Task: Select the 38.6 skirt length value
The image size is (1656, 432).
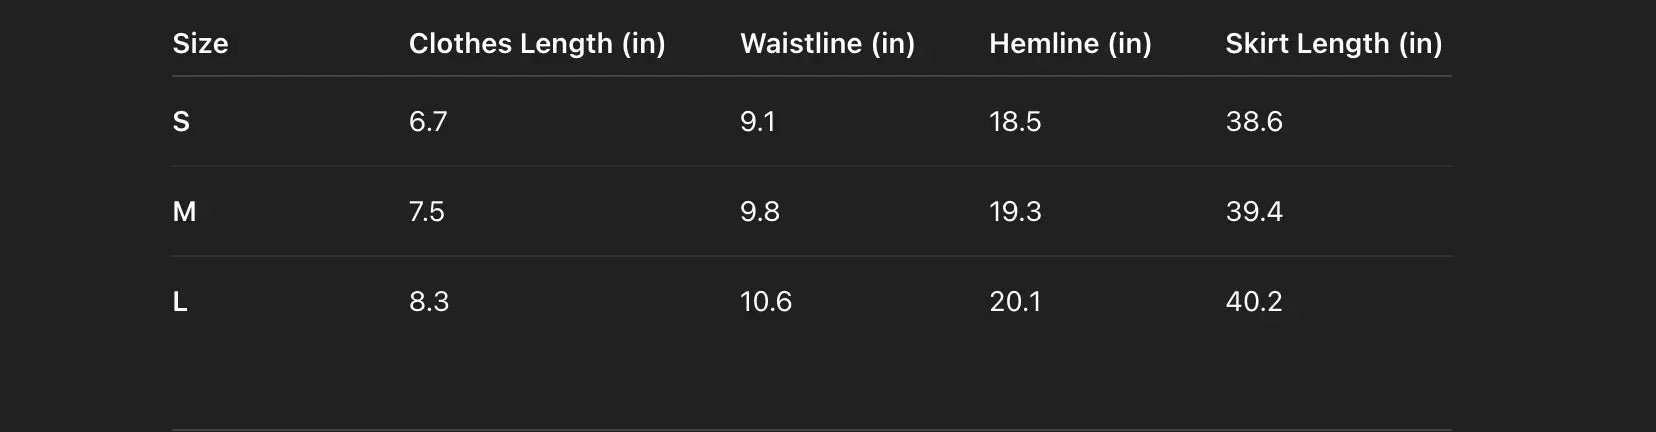Action: point(1254,122)
